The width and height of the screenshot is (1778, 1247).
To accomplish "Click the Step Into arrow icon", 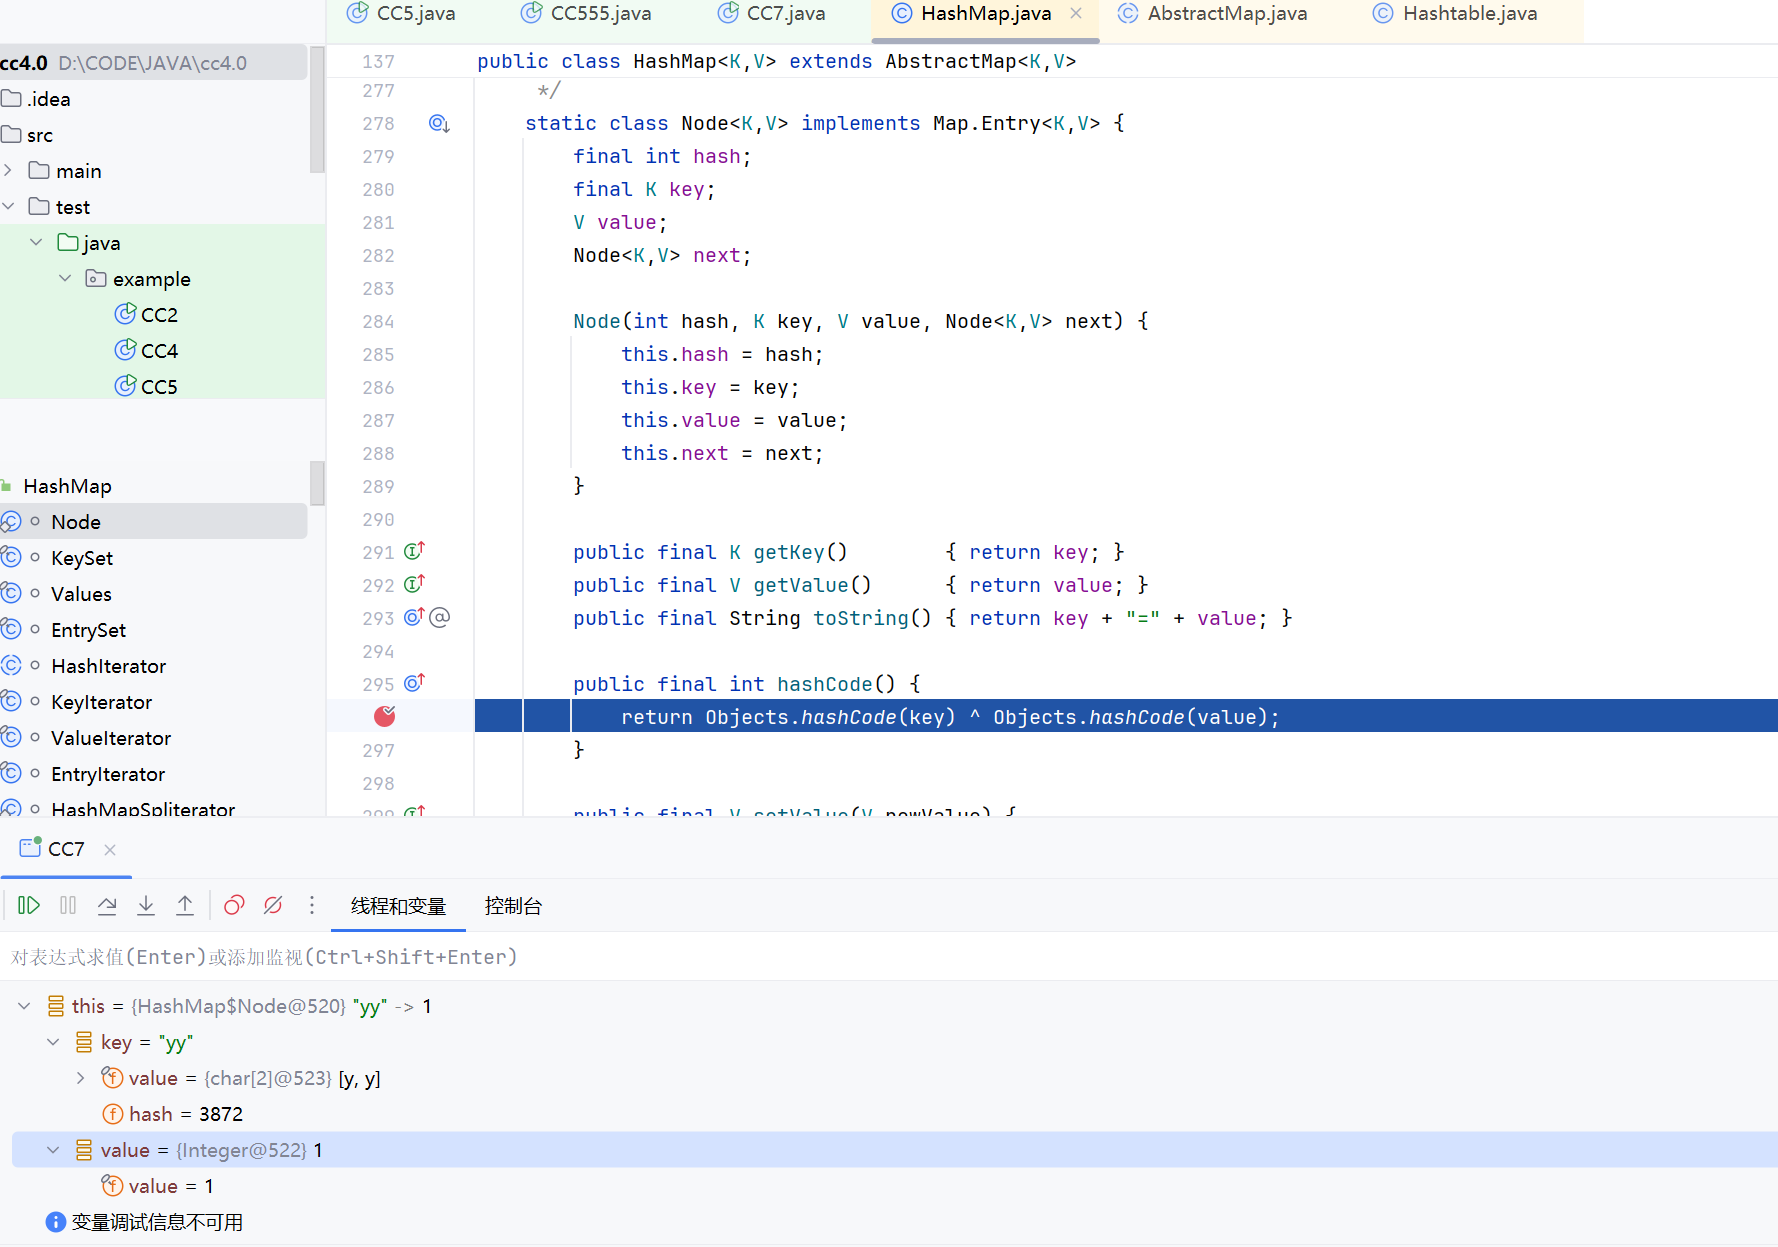I will [146, 906].
